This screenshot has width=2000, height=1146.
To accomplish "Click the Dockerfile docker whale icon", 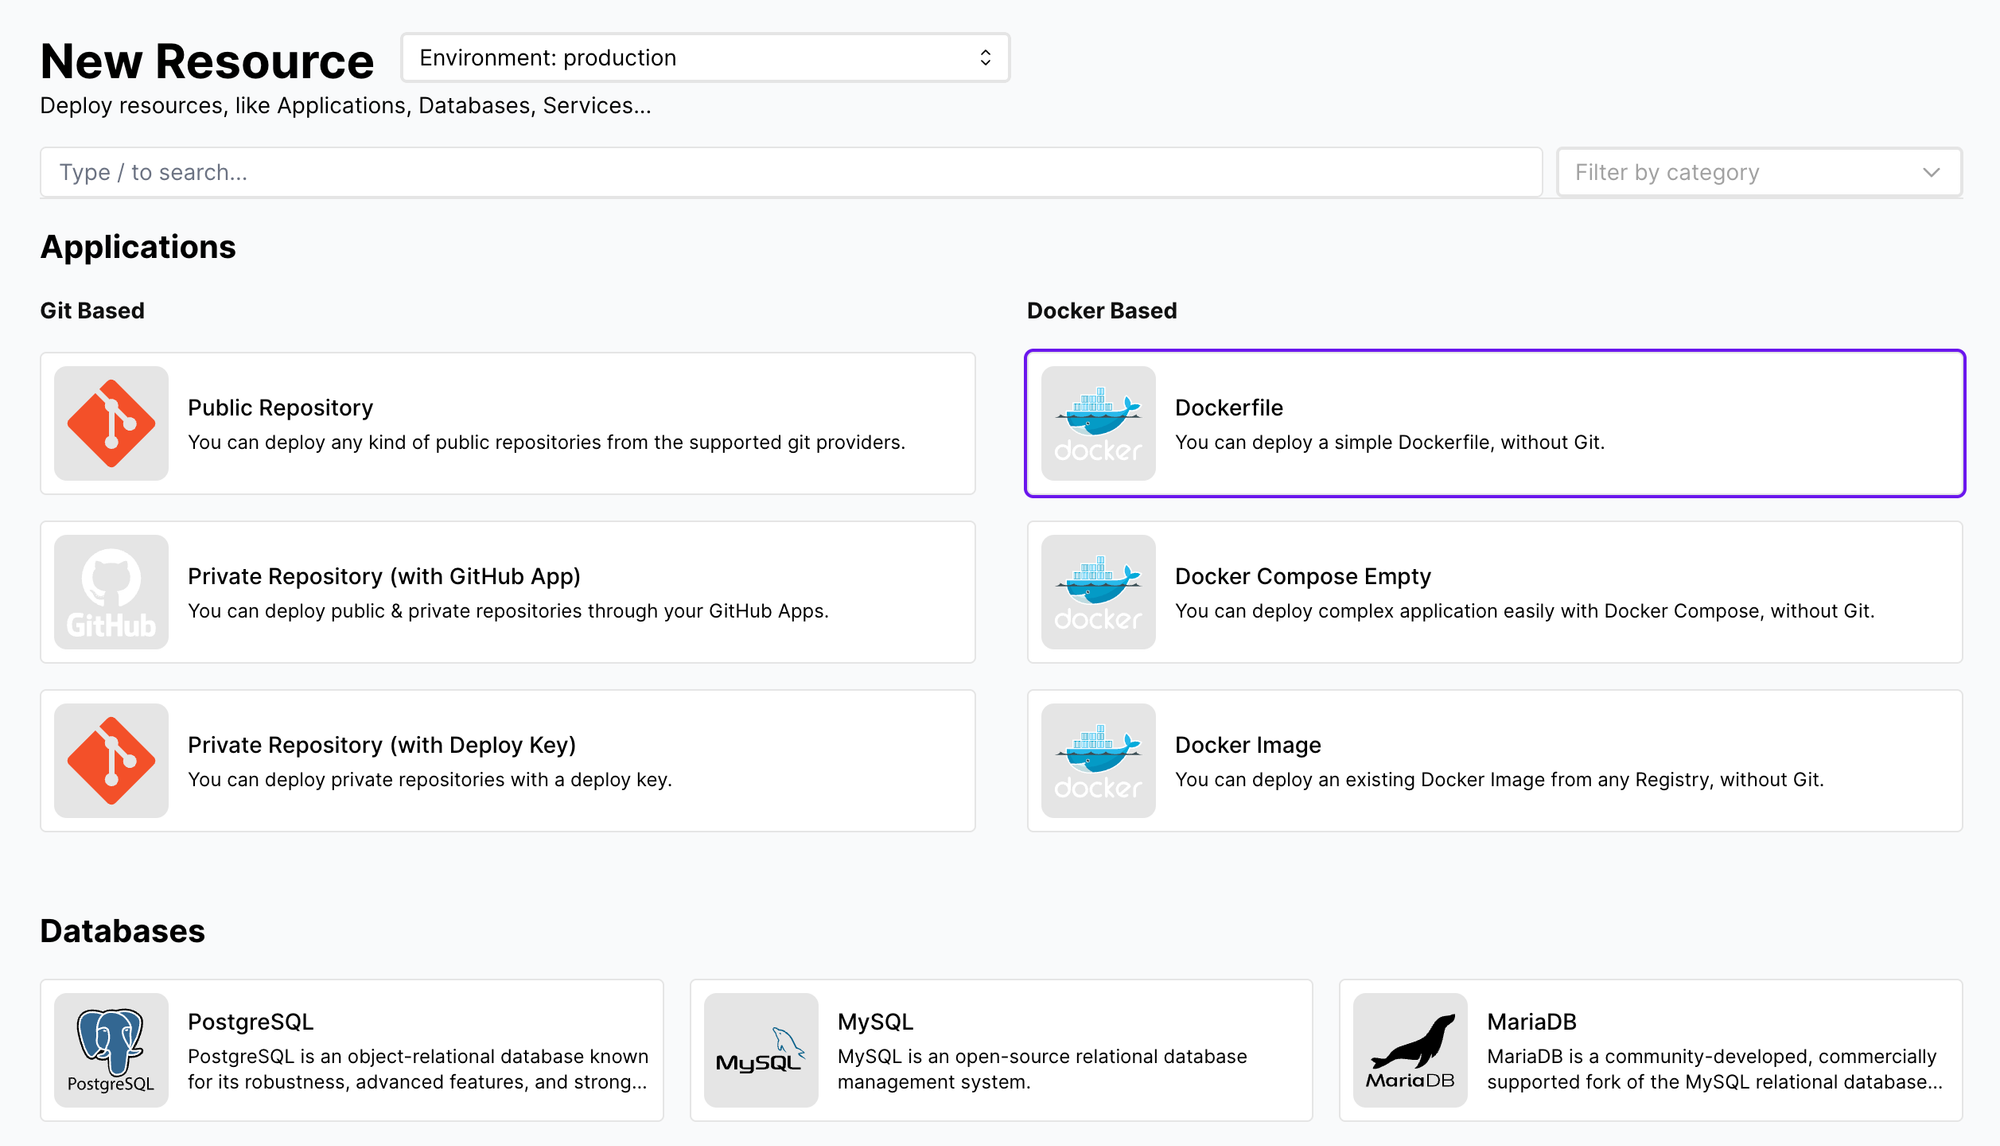I will tap(1098, 423).
